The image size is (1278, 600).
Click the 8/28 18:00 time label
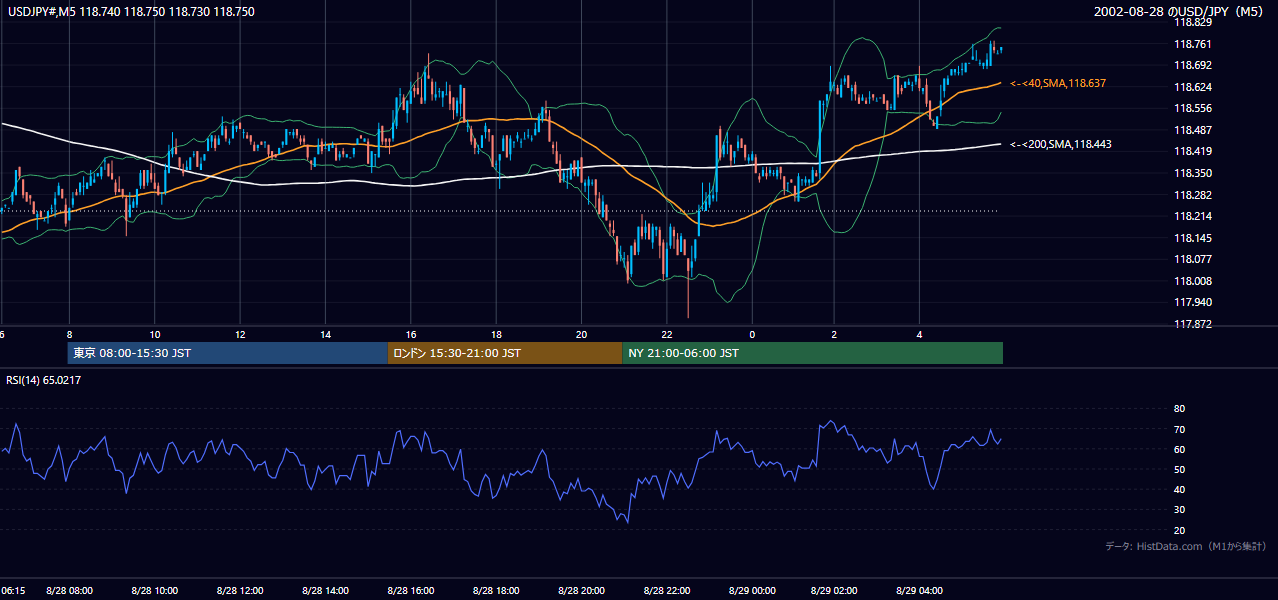[496, 591]
